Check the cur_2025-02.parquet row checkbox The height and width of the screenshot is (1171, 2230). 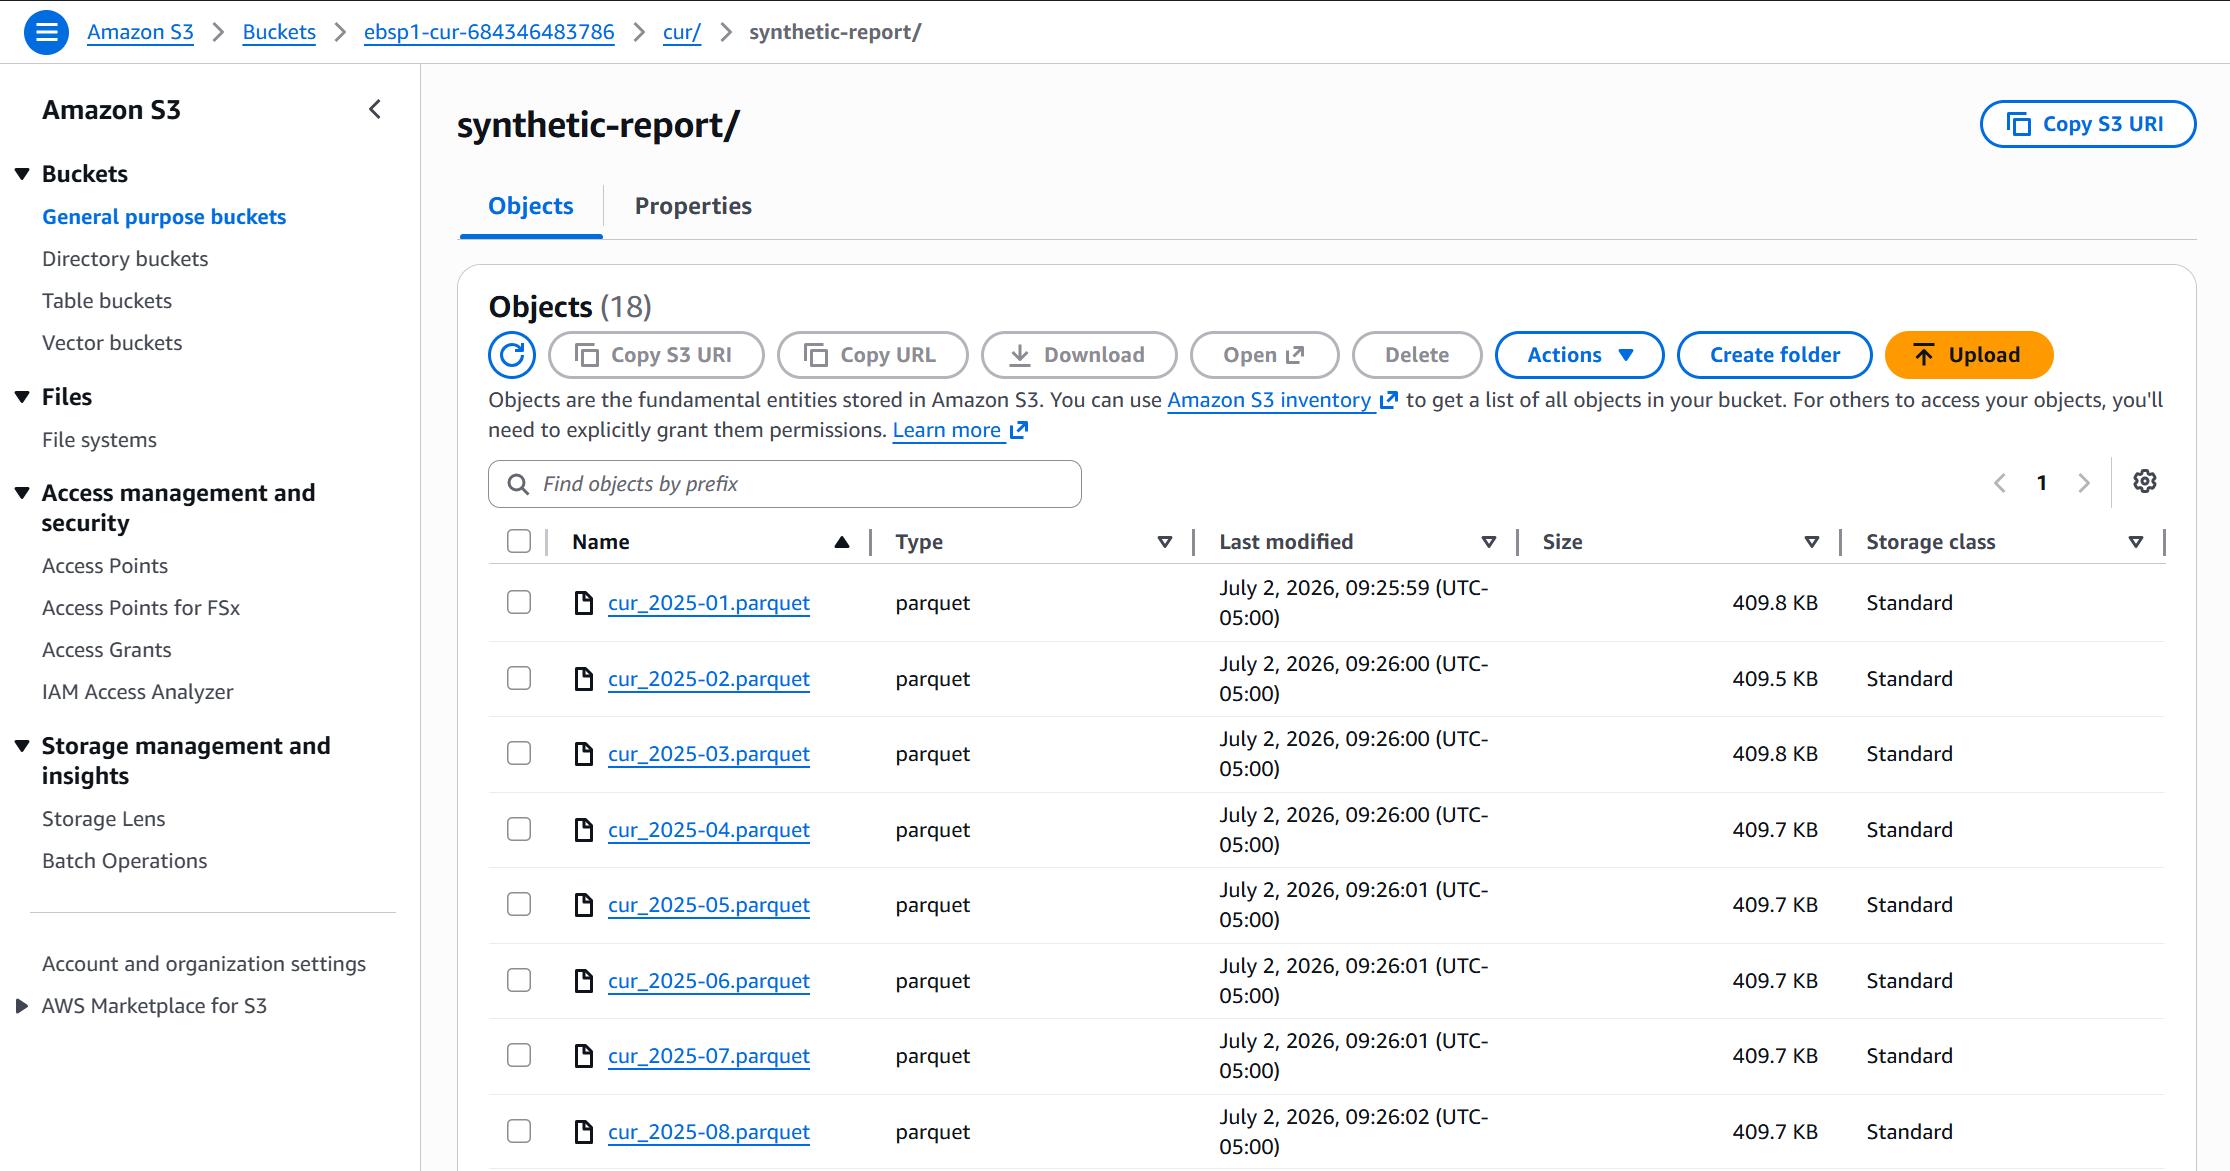click(519, 678)
